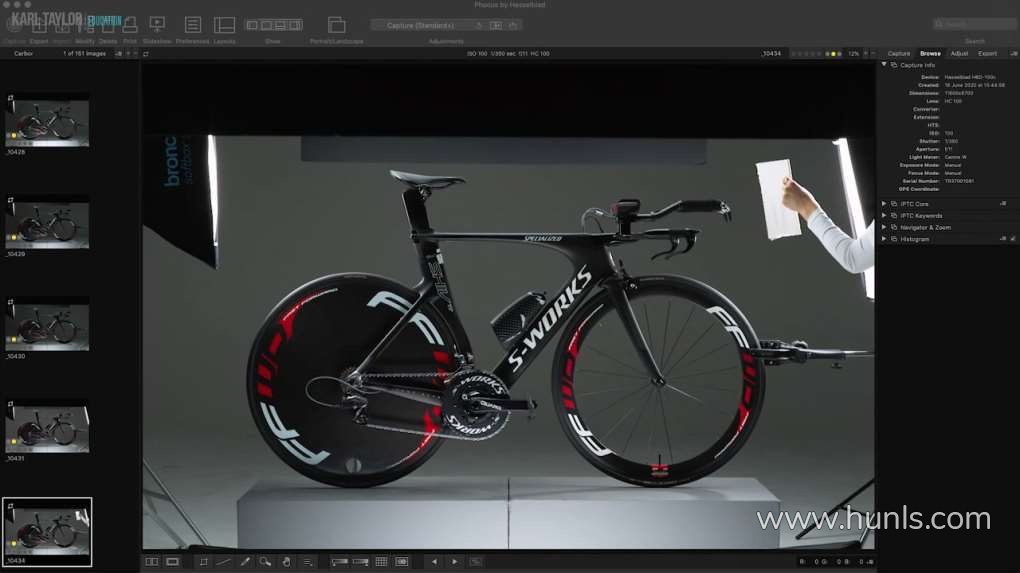Toggle third Show layout button in toolbar
This screenshot has width=1020, height=573.
[280, 25]
